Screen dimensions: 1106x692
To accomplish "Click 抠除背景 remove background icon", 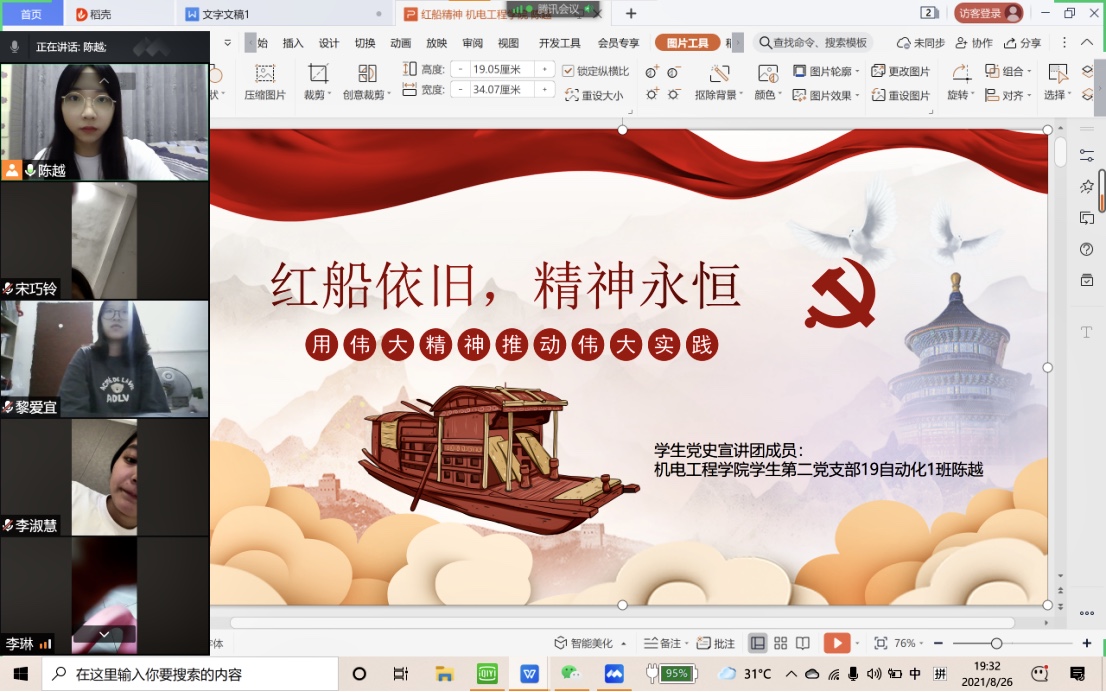I will click(719, 74).
